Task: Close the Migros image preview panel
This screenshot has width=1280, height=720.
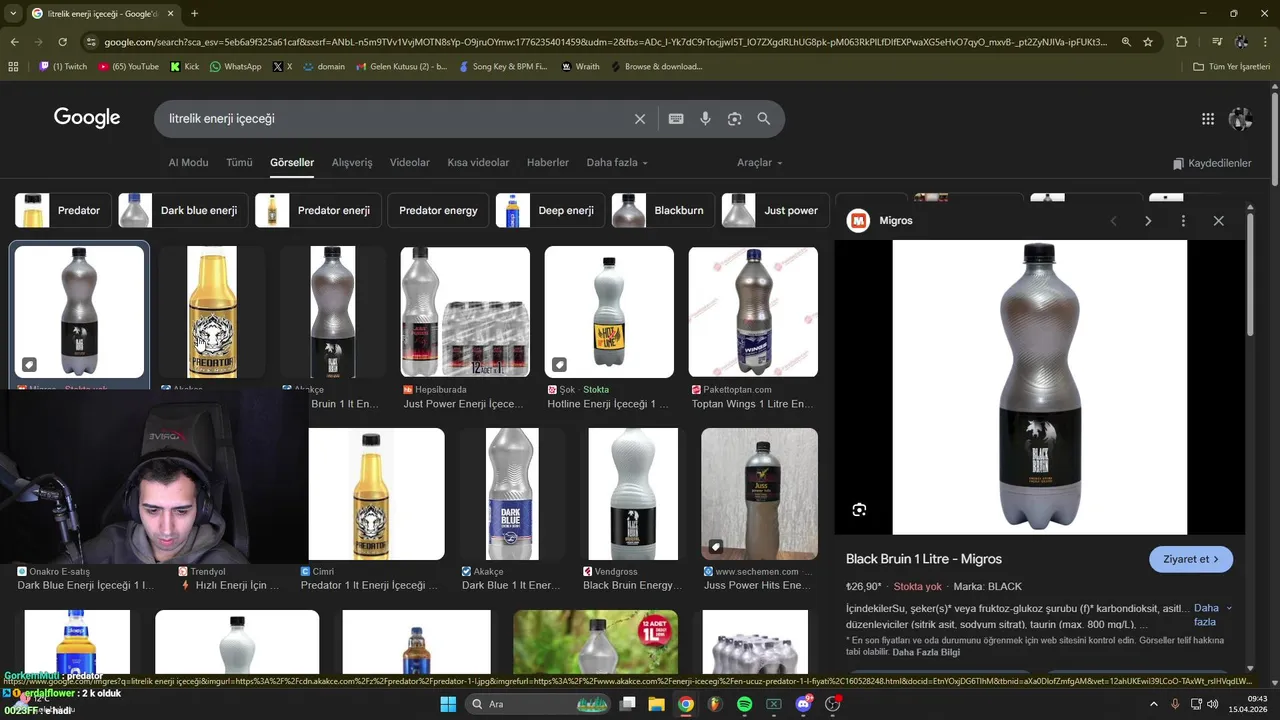Action: tap(1218, 221)
